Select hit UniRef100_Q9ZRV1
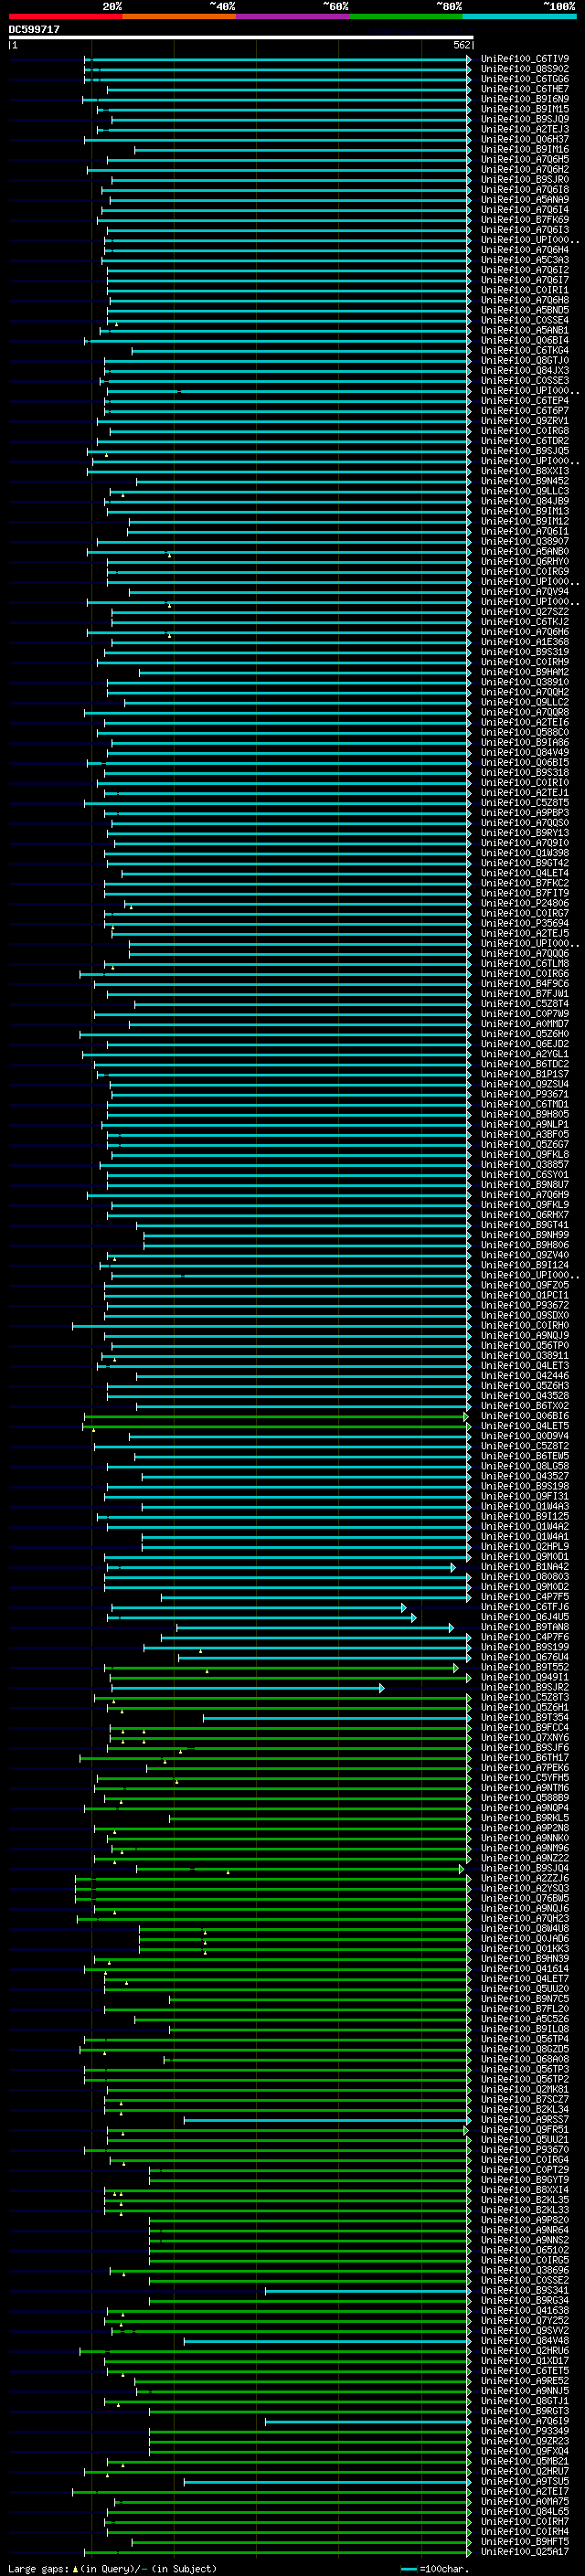 tap(524, 421)
